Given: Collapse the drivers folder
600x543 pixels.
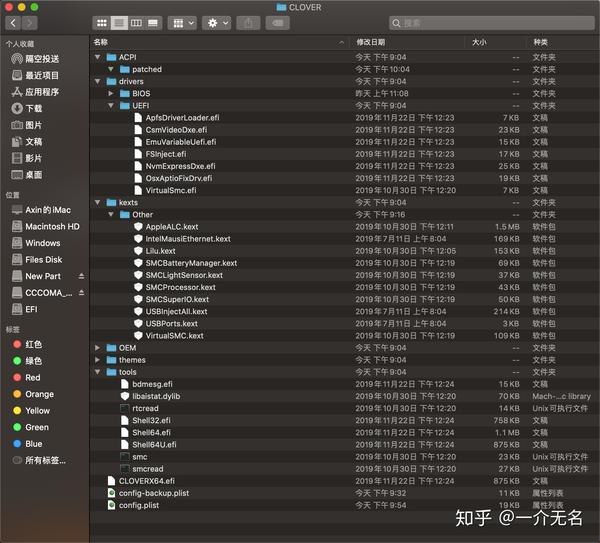Looking at the screenshot, I should click(98, 81).
